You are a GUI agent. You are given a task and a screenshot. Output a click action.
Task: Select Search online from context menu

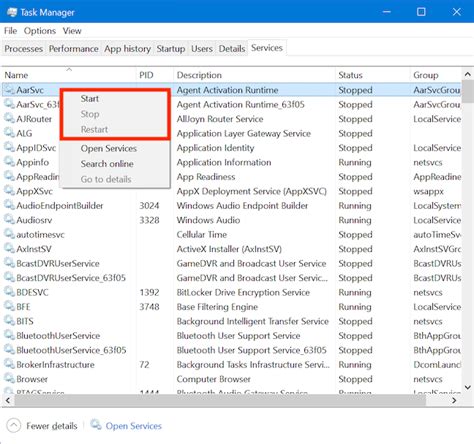click(x=107, y=164)
